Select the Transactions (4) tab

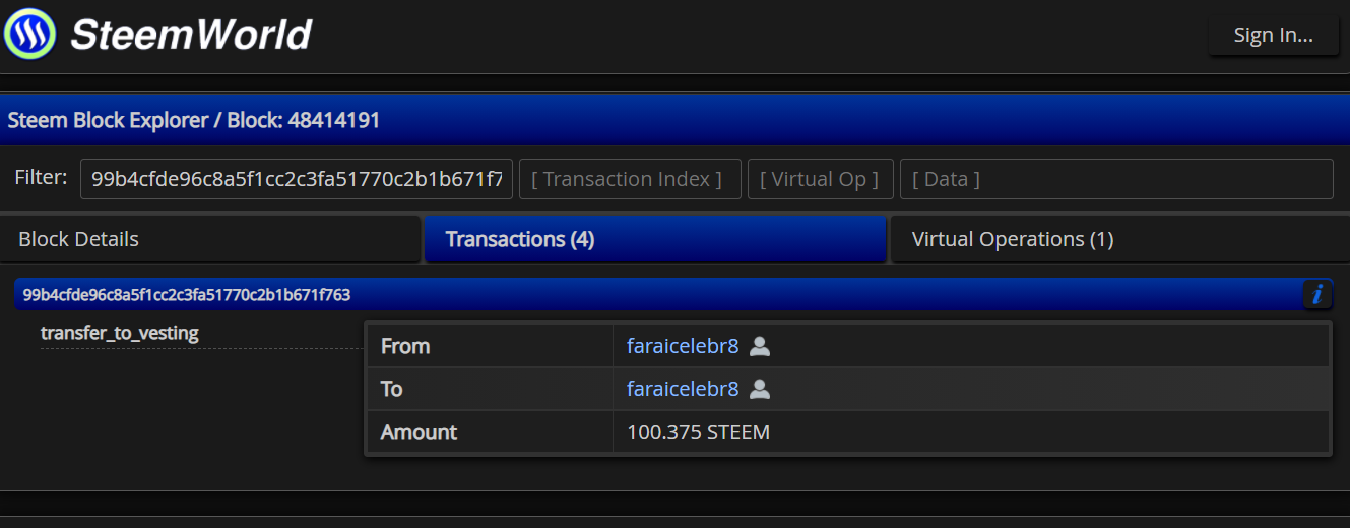click(656, 239)
